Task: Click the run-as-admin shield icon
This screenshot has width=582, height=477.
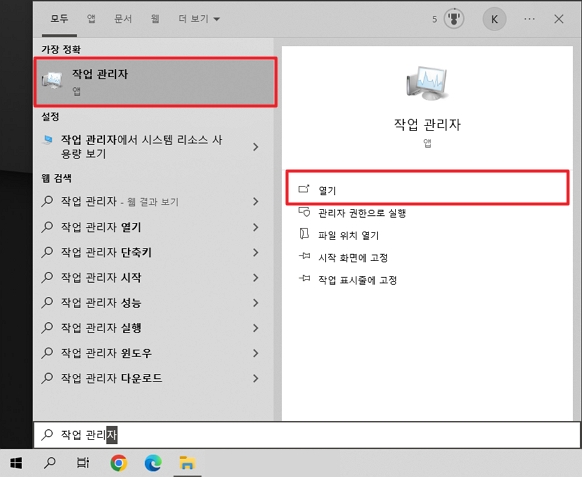Action: [x=304, y=212]
